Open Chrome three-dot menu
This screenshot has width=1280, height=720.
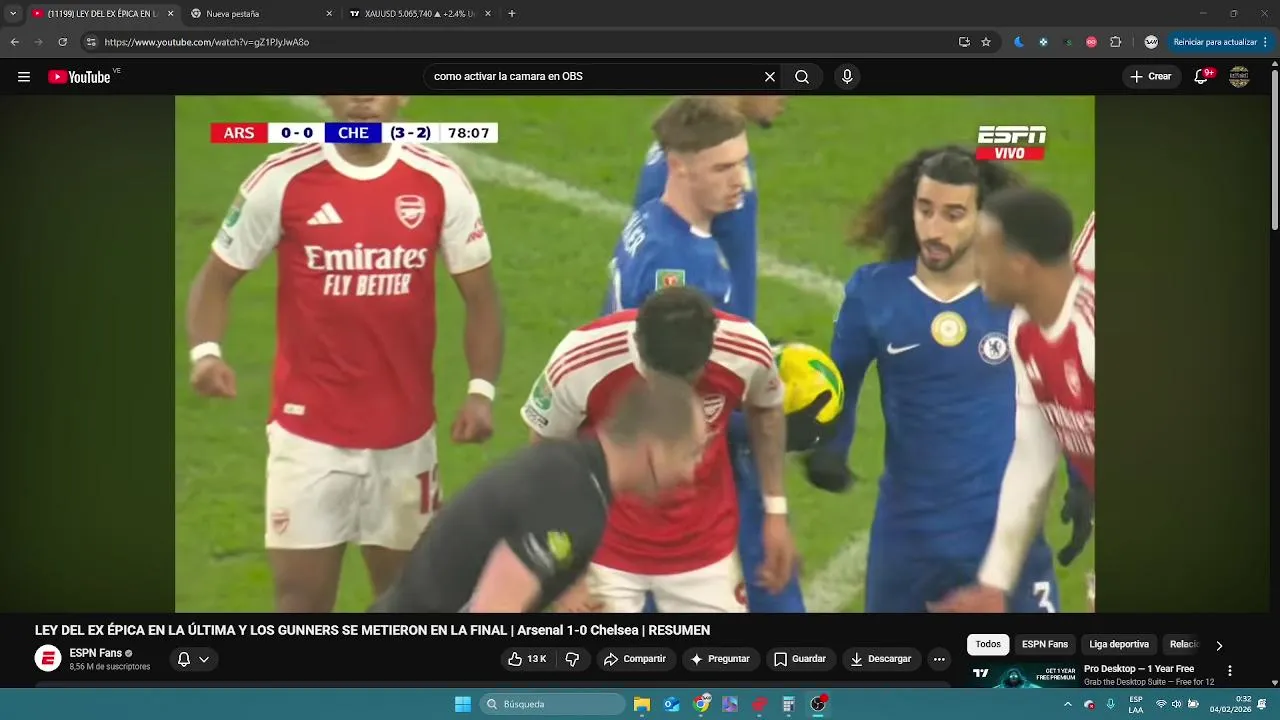coord(1266,42)
